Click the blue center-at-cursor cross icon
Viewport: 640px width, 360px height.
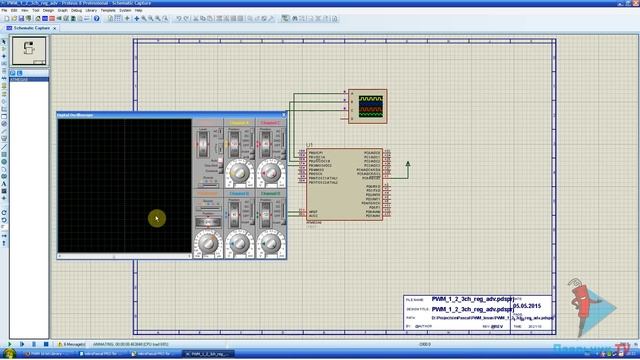(x=137, y=18)
